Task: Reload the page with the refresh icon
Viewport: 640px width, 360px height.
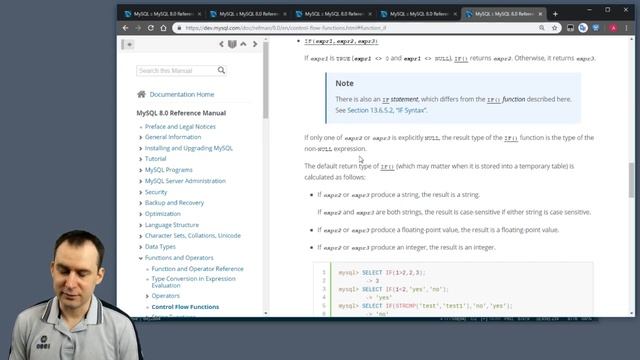Action: pos(151,28)
